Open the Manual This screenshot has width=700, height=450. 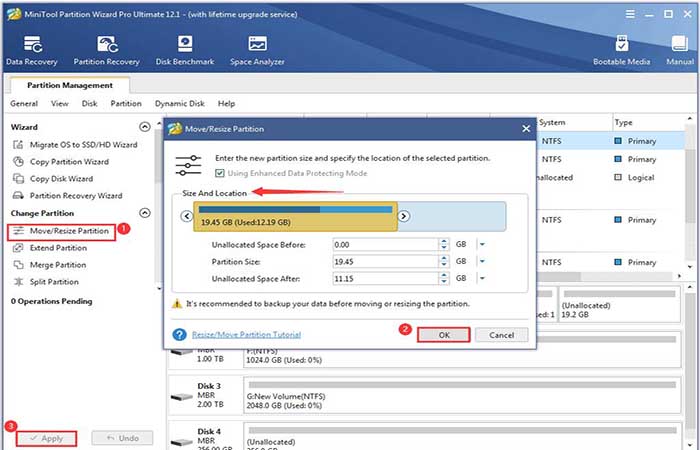click(x=680, y=50)
